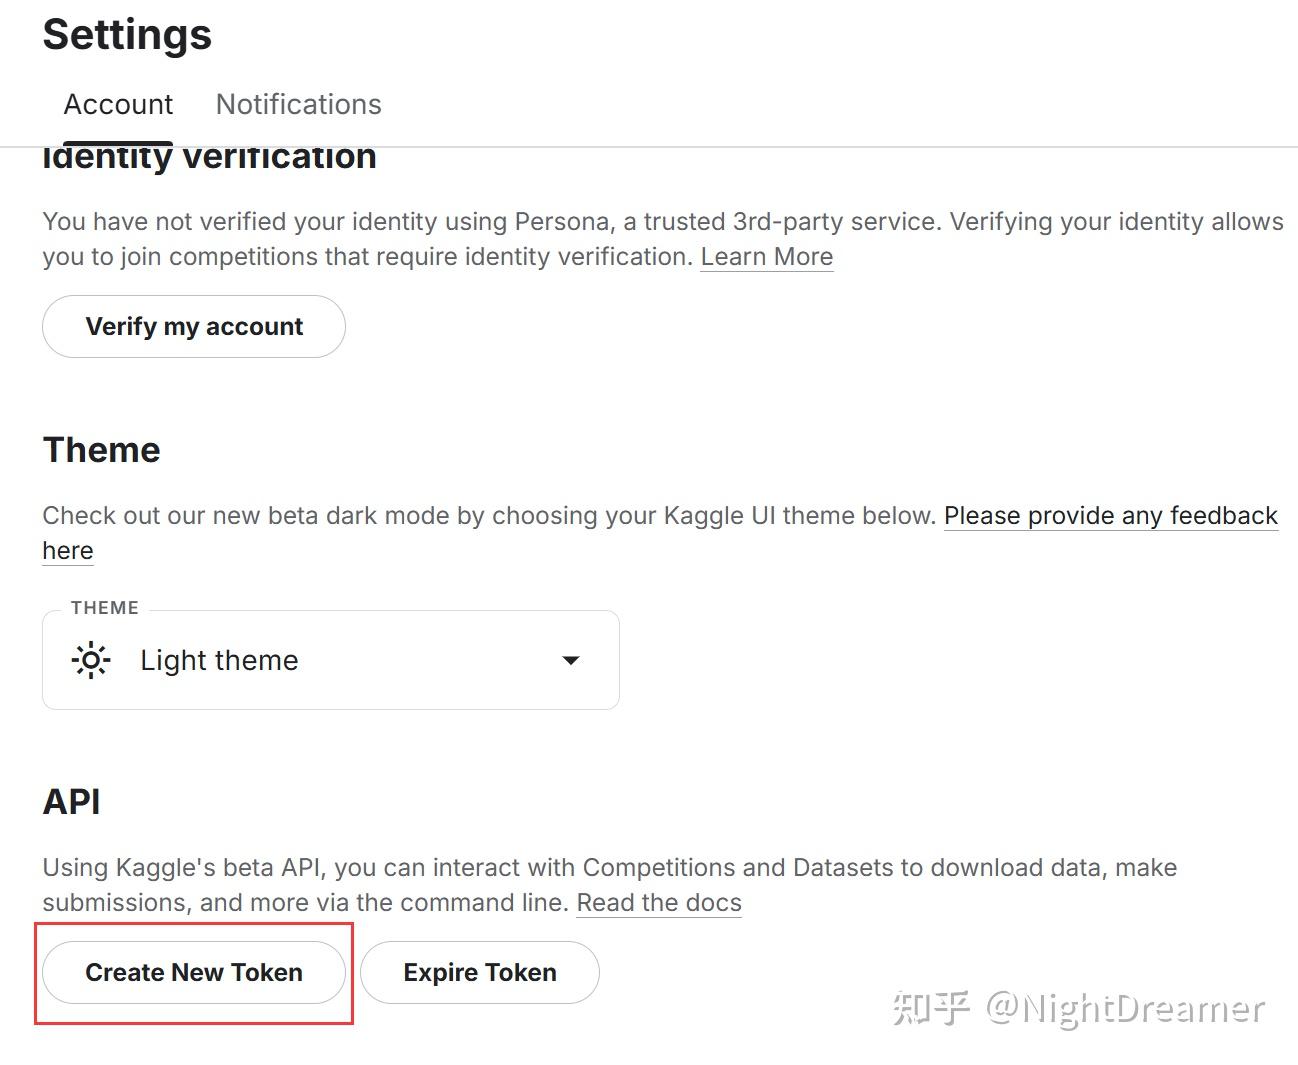The image size is (1298, 1065).
Task: Select the 'Light theme' combo box text
Action: 219,660
